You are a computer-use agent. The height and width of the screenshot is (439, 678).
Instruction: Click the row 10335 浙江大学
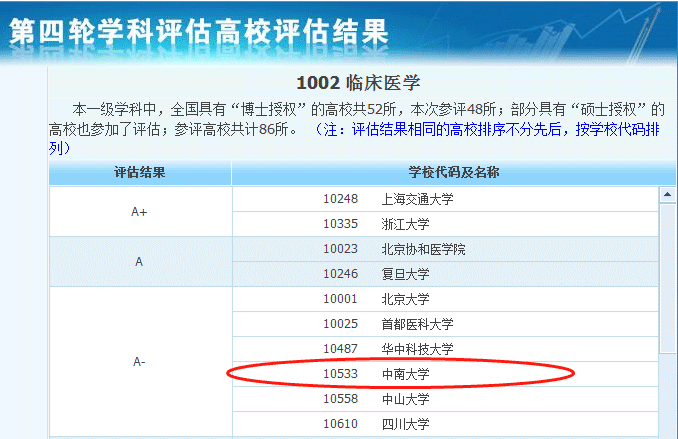(x=445, y=224)
